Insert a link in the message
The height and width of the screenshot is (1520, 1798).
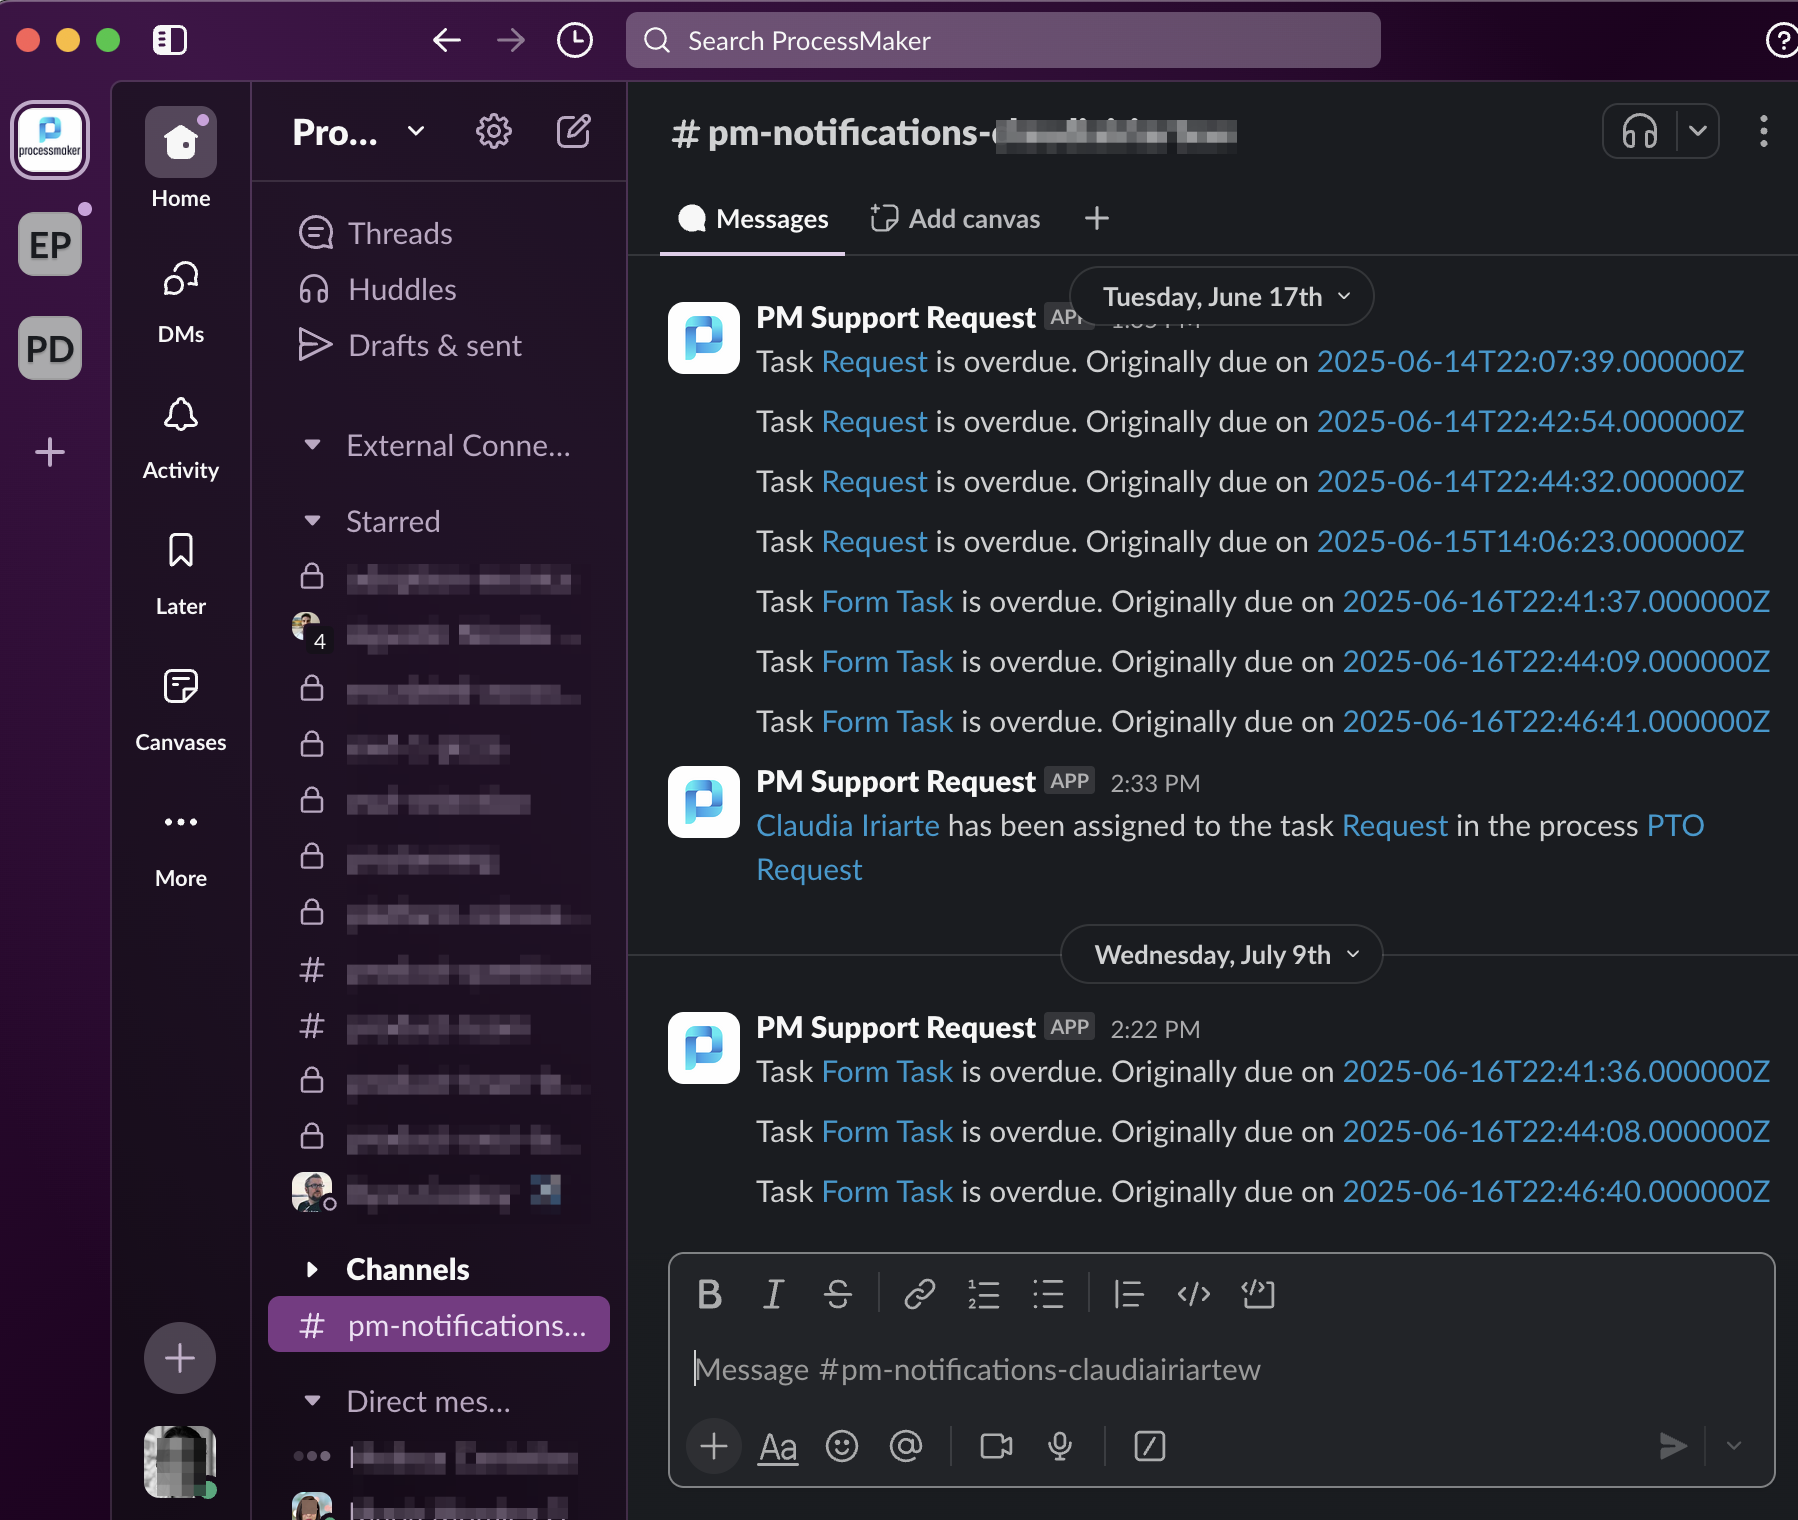(x=920, y=1294)
